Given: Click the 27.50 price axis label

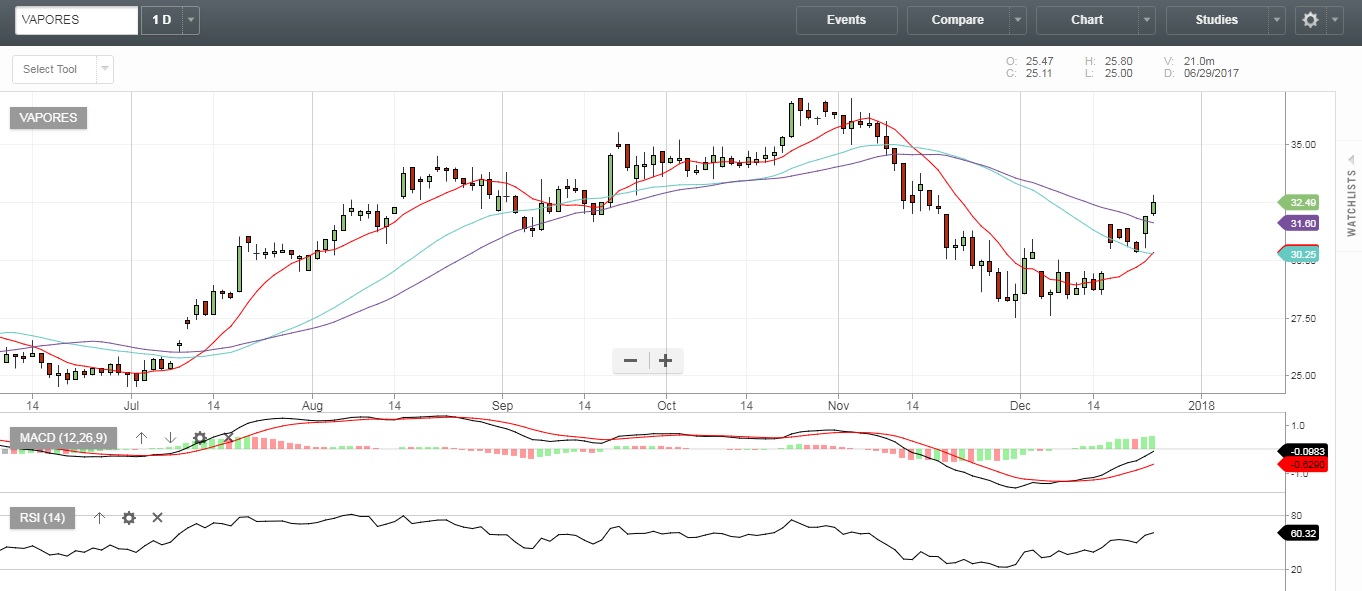Looking at the screenshot, I should (x=1303, y=319).
